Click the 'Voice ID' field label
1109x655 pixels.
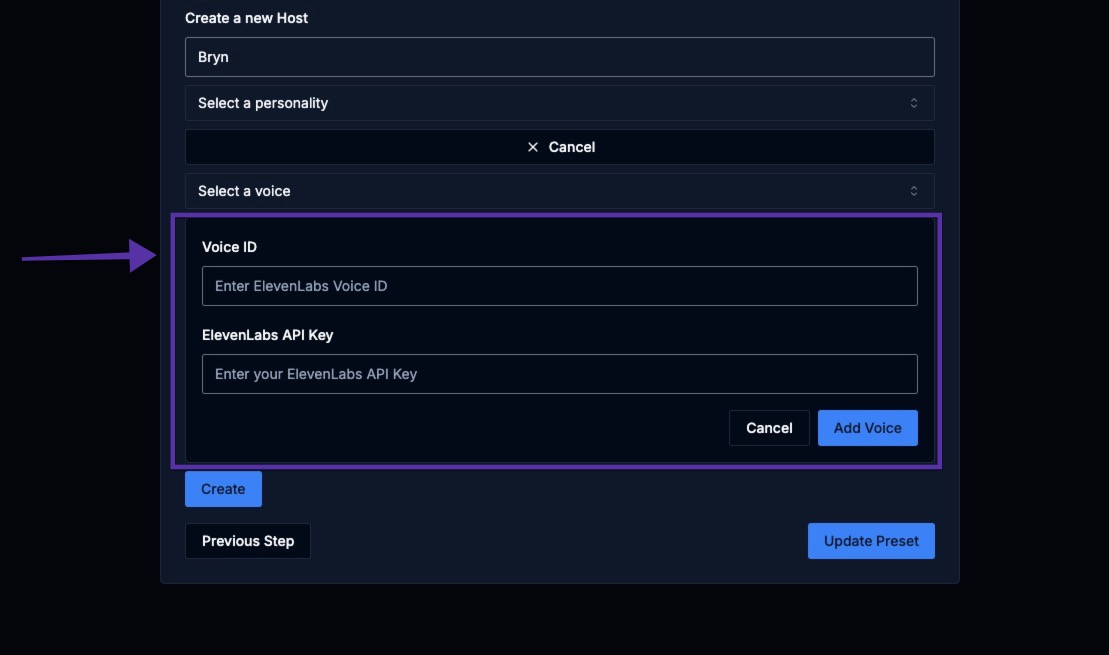click(x=229, y=247)
